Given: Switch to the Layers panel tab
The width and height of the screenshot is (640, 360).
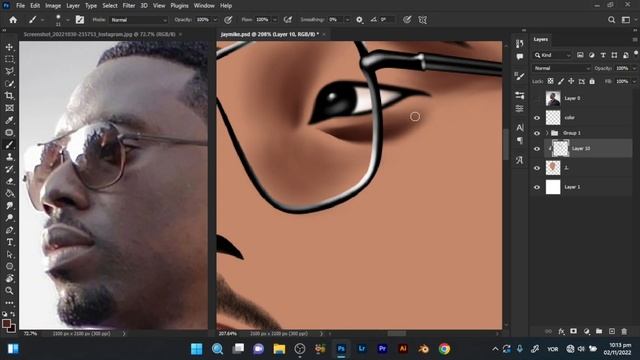Looking at the screenshot, I should point(540,39).
